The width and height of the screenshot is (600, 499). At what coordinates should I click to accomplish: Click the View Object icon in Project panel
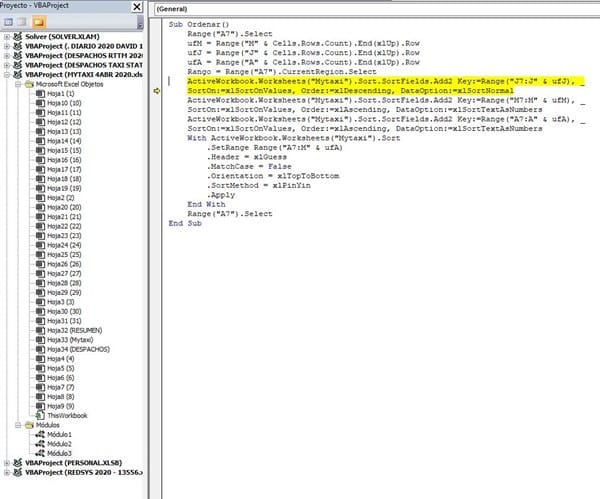(22, 22)
